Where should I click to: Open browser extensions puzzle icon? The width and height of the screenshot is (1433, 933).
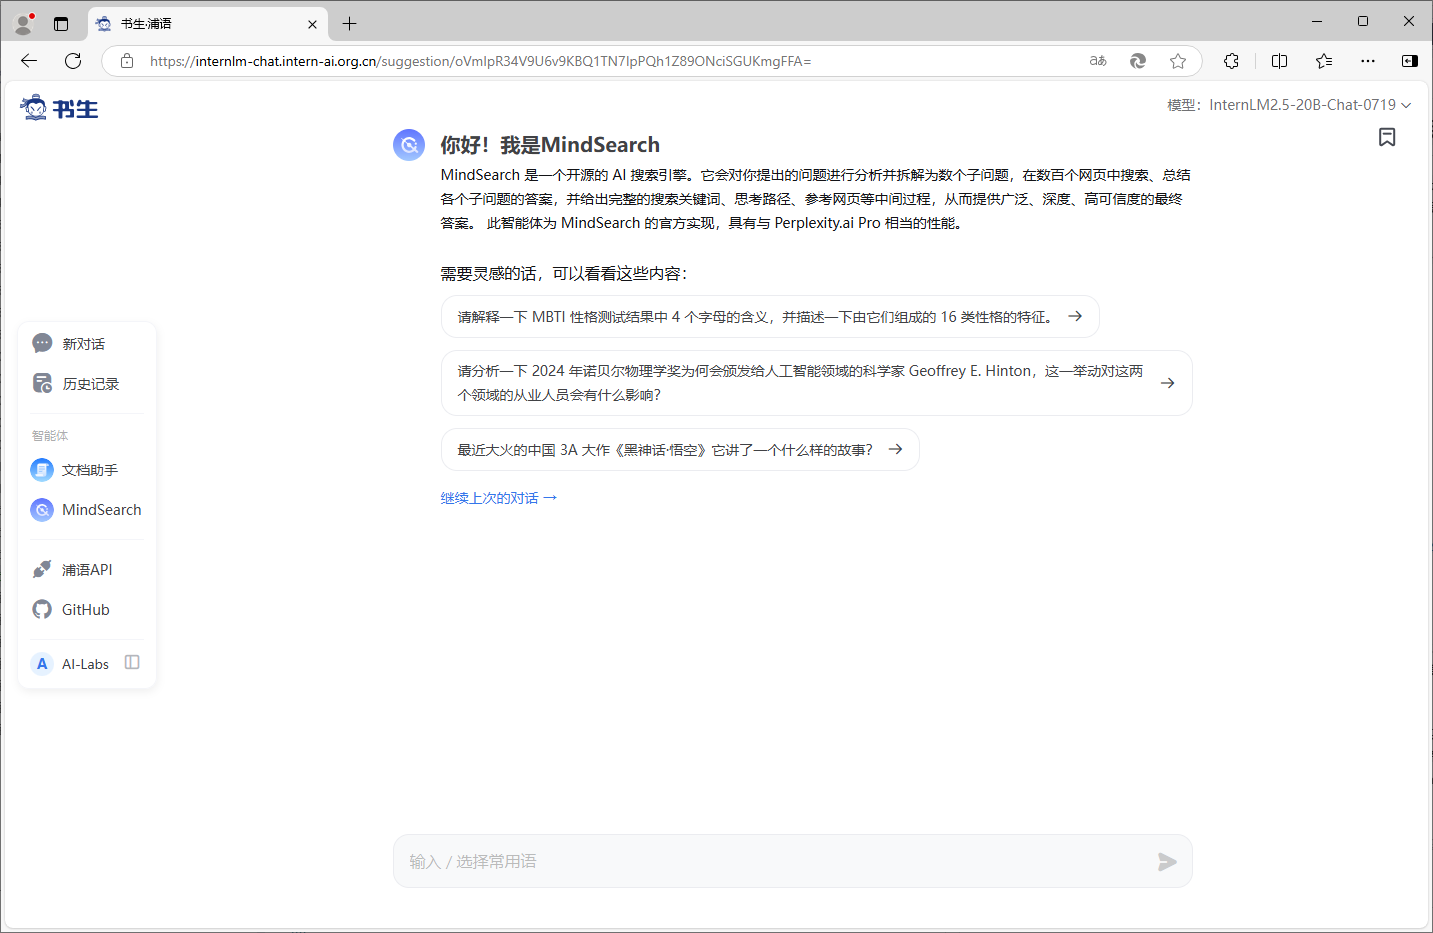(x=1232, y=61)
